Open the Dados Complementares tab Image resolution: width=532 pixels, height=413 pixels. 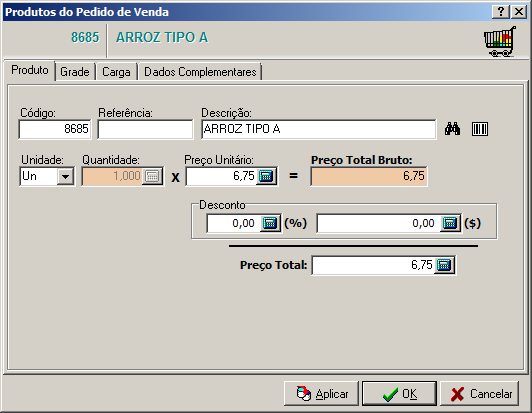coord(200,72)
